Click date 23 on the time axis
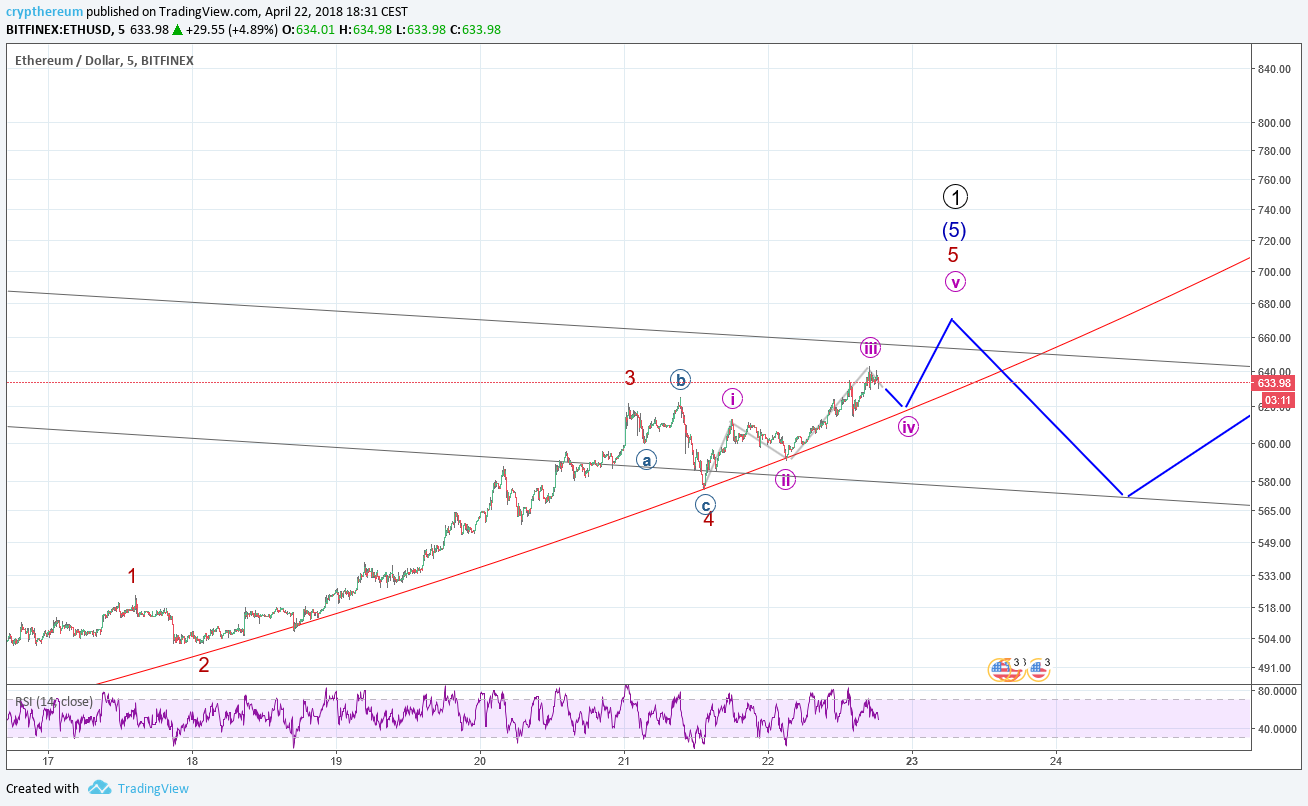 coord(912,761)
